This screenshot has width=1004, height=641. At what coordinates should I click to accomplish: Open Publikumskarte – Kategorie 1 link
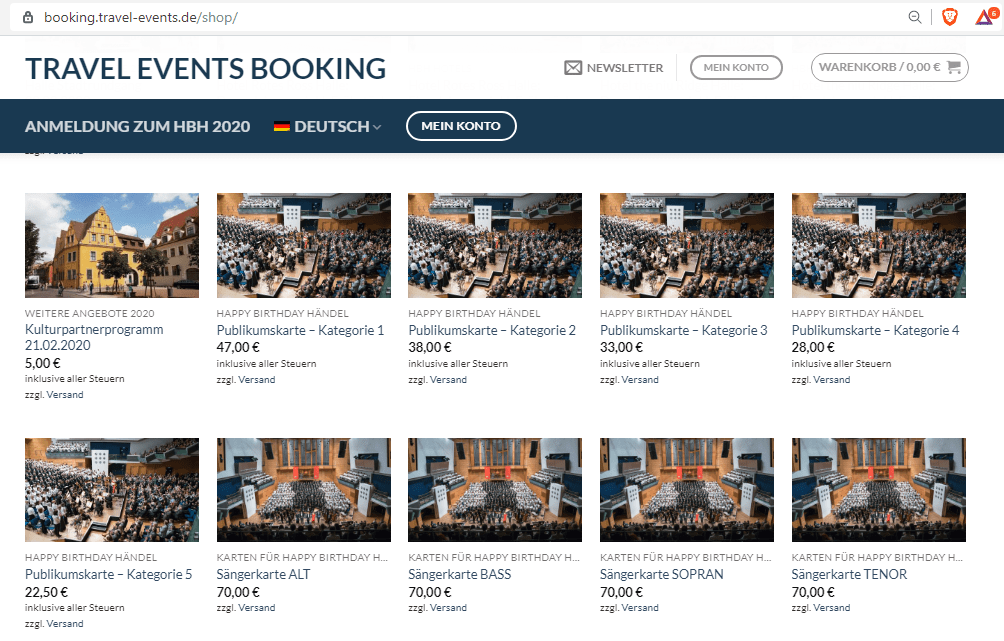pos(300,330)
